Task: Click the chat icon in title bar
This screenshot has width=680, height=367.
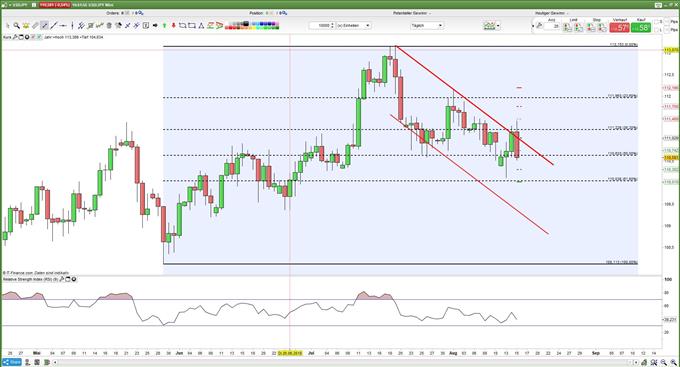Action: pyautogui.click(x=34, y=5)
